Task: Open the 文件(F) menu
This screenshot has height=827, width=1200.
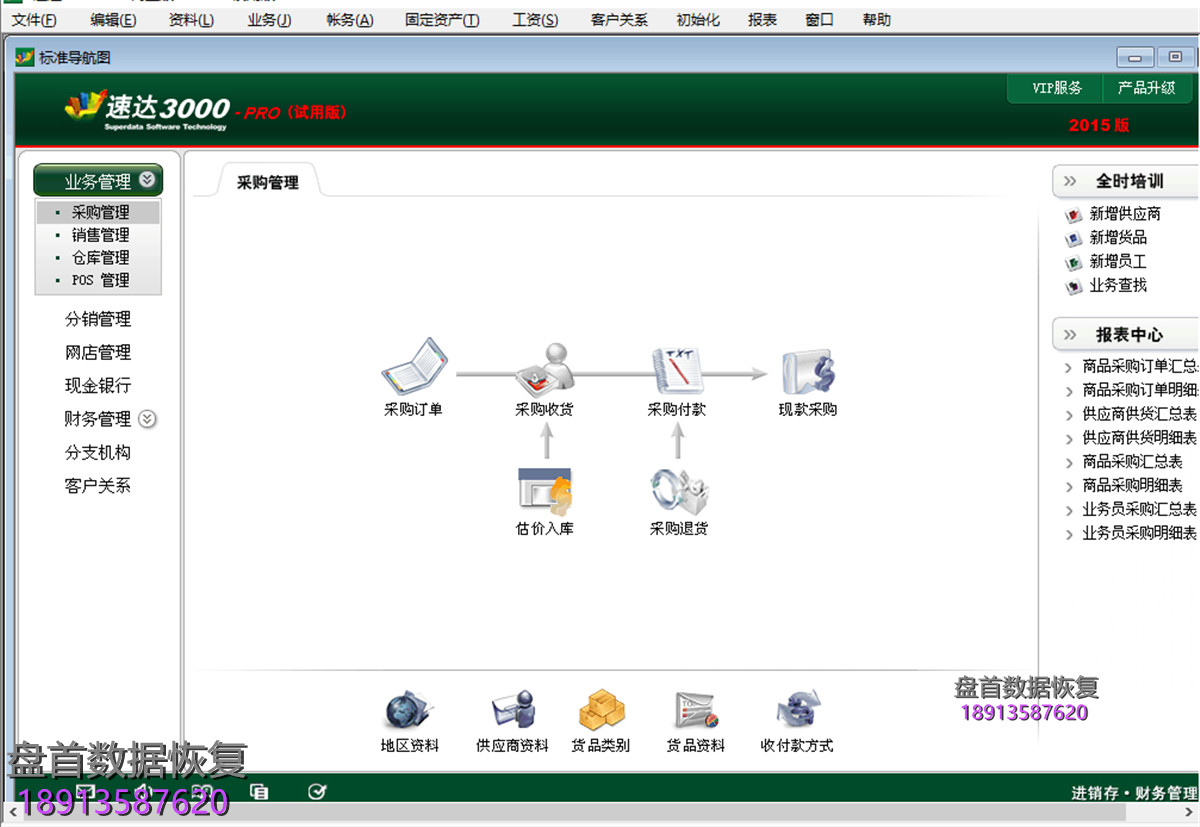Action: pos(34,20)
